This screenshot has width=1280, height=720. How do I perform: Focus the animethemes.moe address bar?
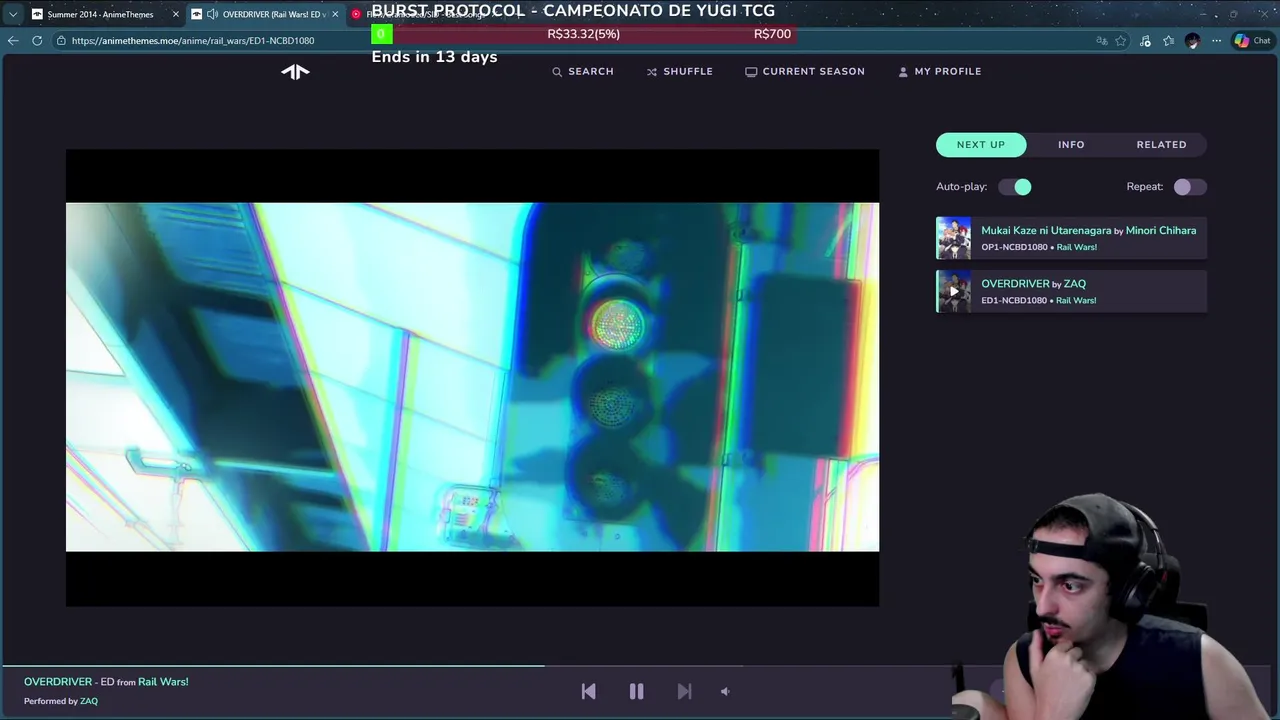click(x=570, y=41)
